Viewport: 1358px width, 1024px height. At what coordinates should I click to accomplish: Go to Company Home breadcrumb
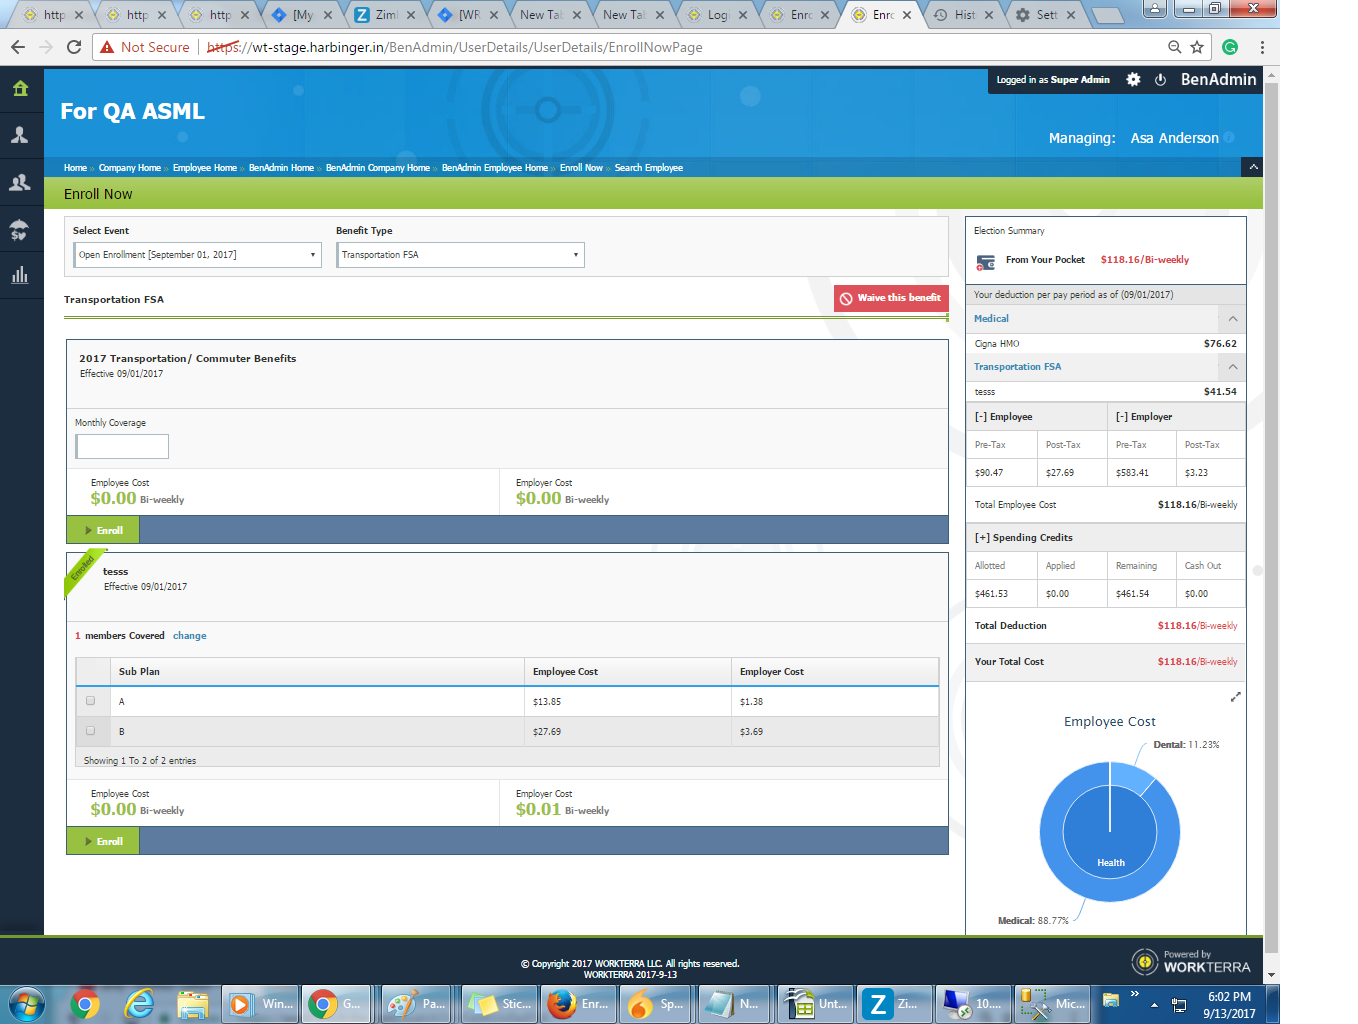coord(129,168)
